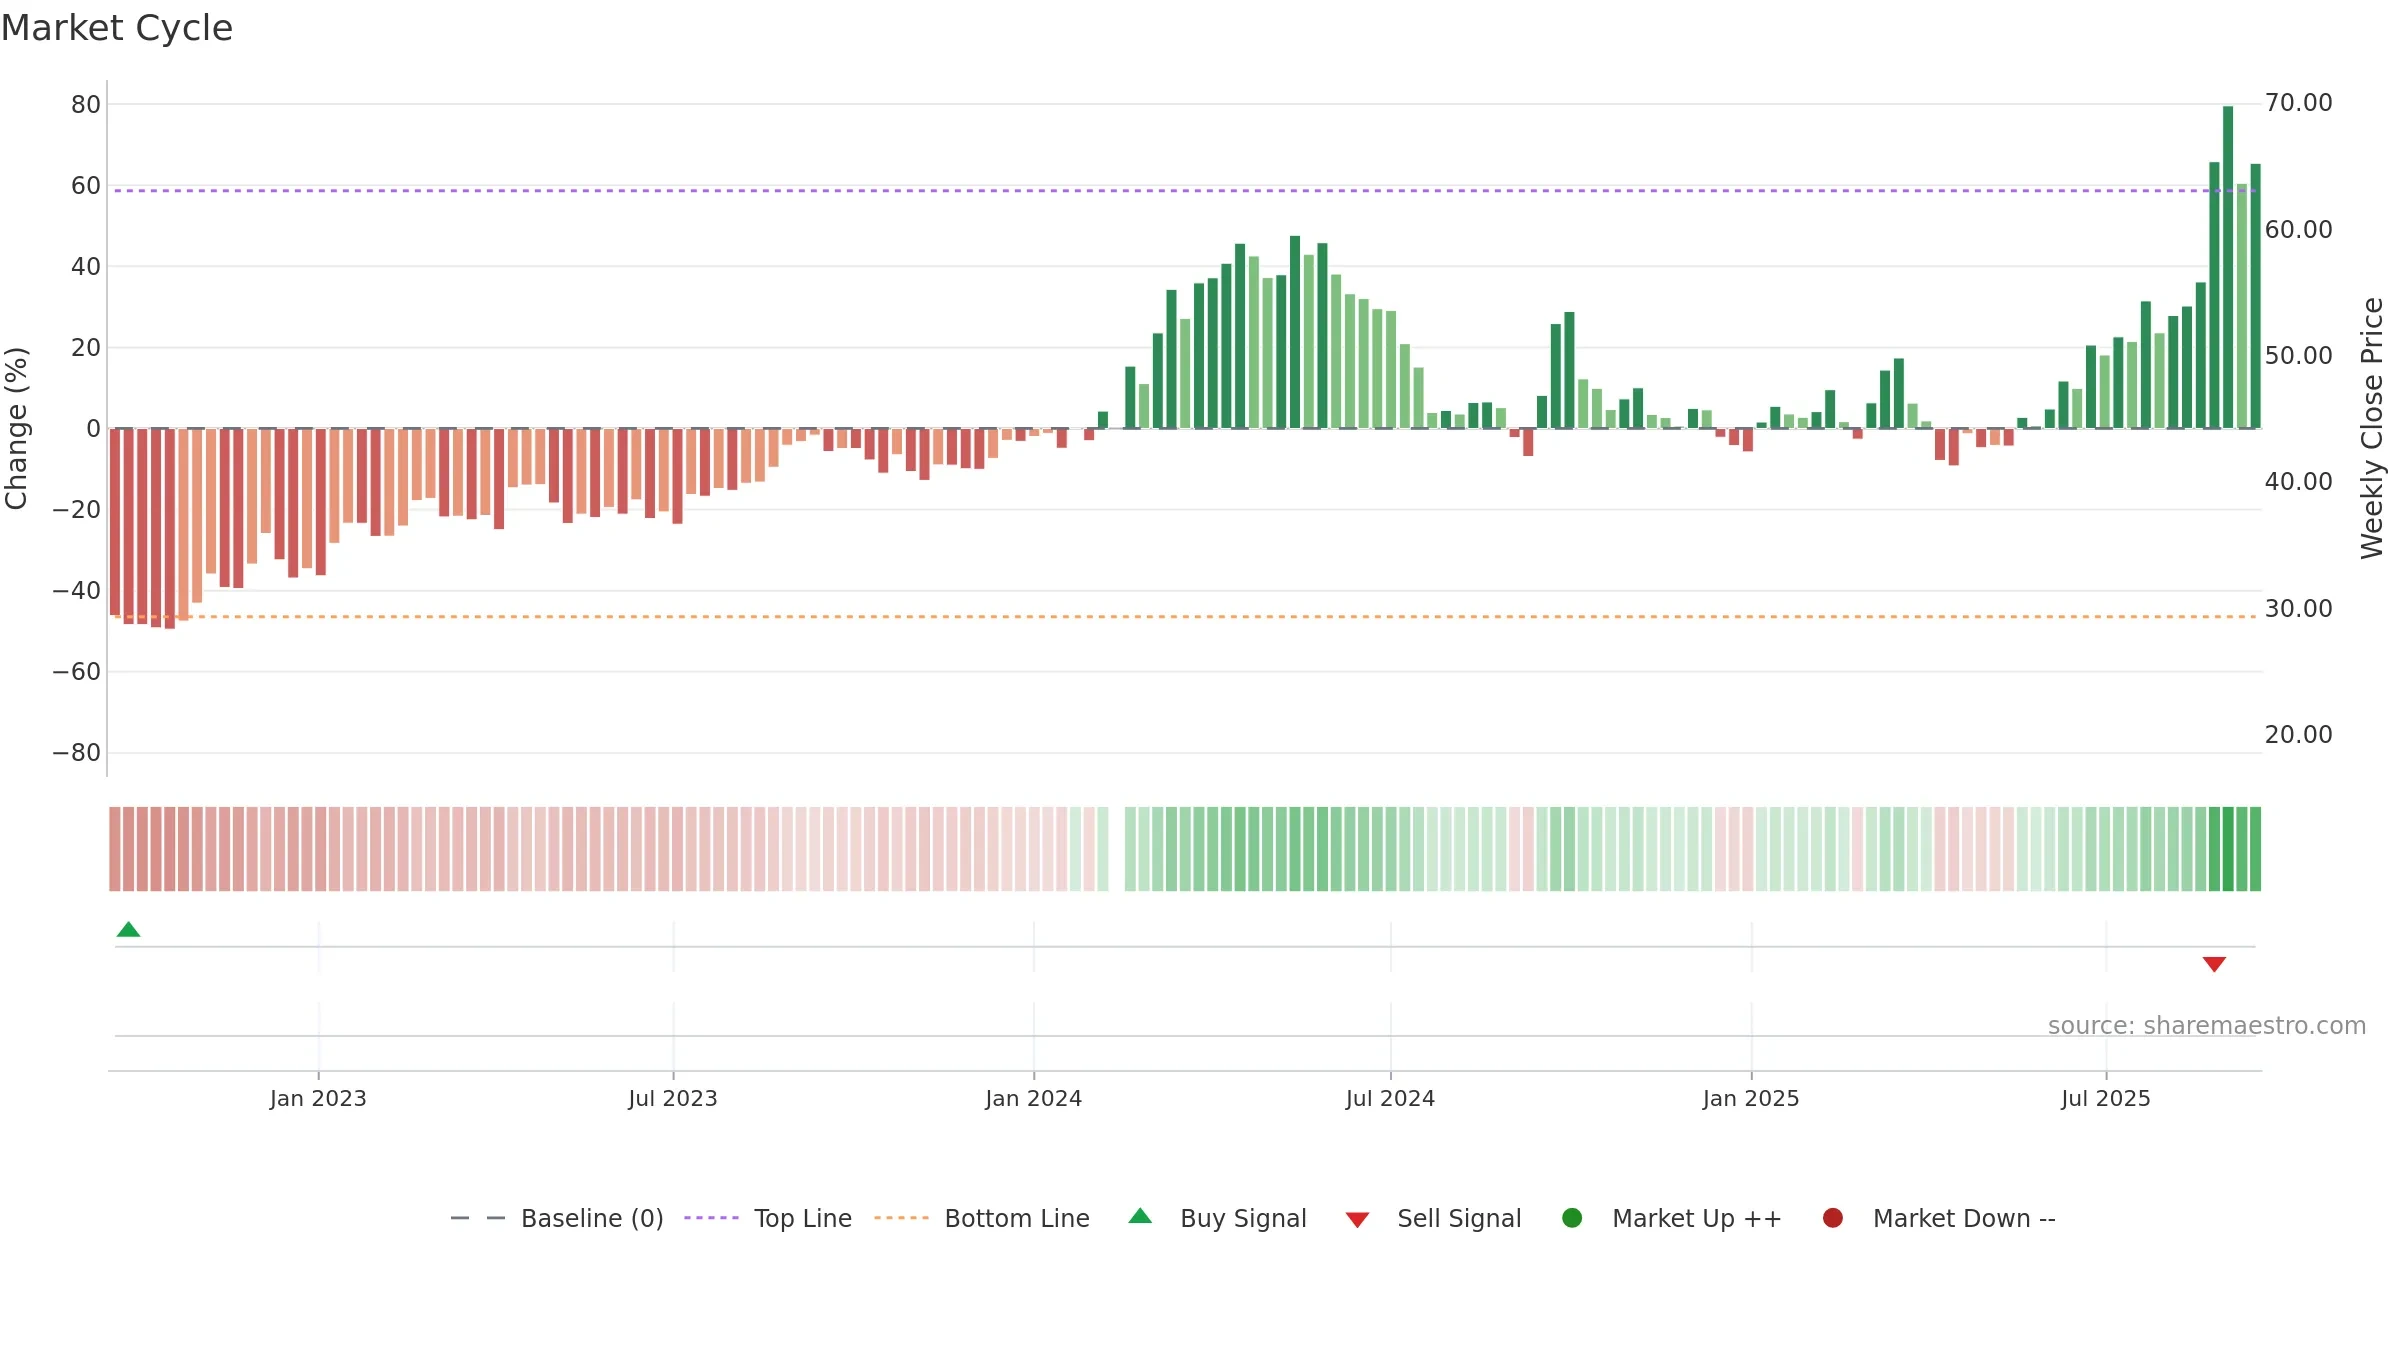Click the Weekly Close Price axis title
2400x1350 pixels.
(x=2372, y=428)
